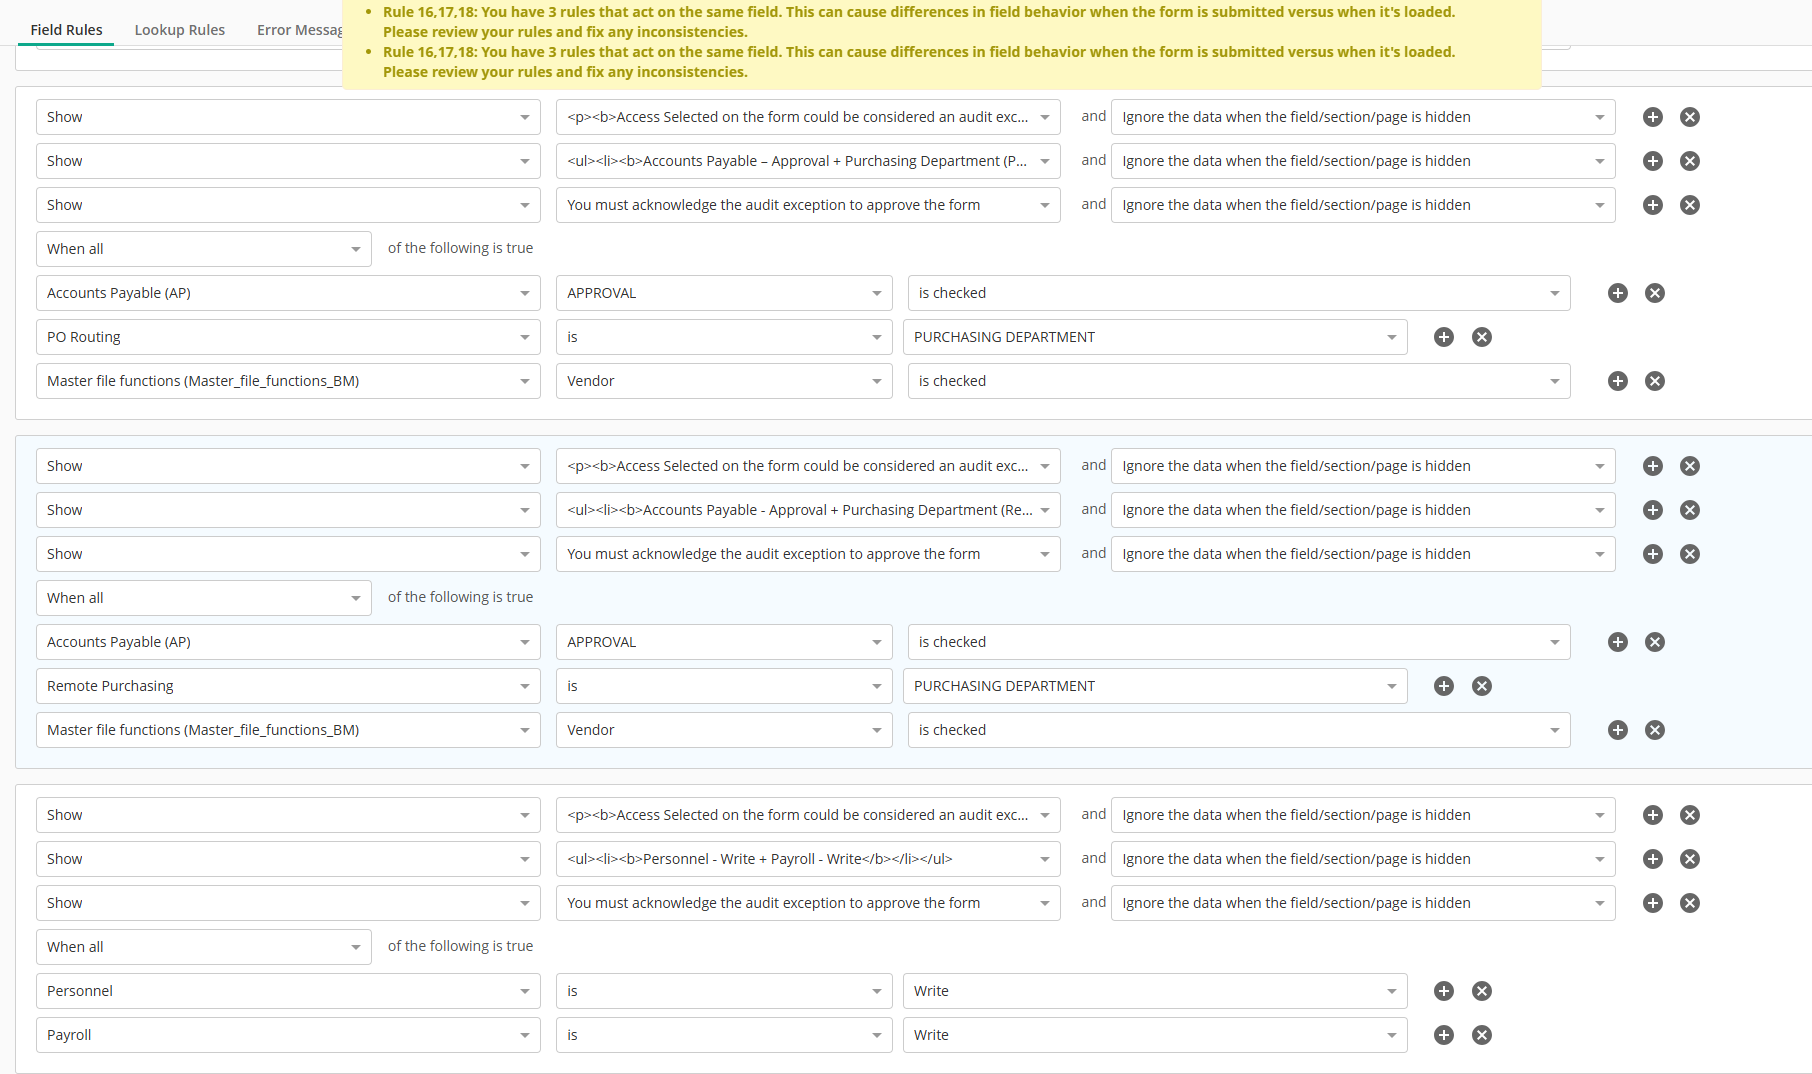Change the Write value for Payroll

(x=1155, y=1035)
